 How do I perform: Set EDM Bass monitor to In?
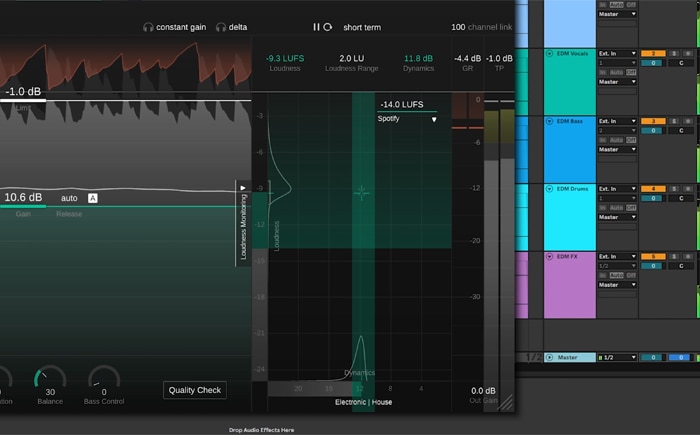(x=603, y=140)
